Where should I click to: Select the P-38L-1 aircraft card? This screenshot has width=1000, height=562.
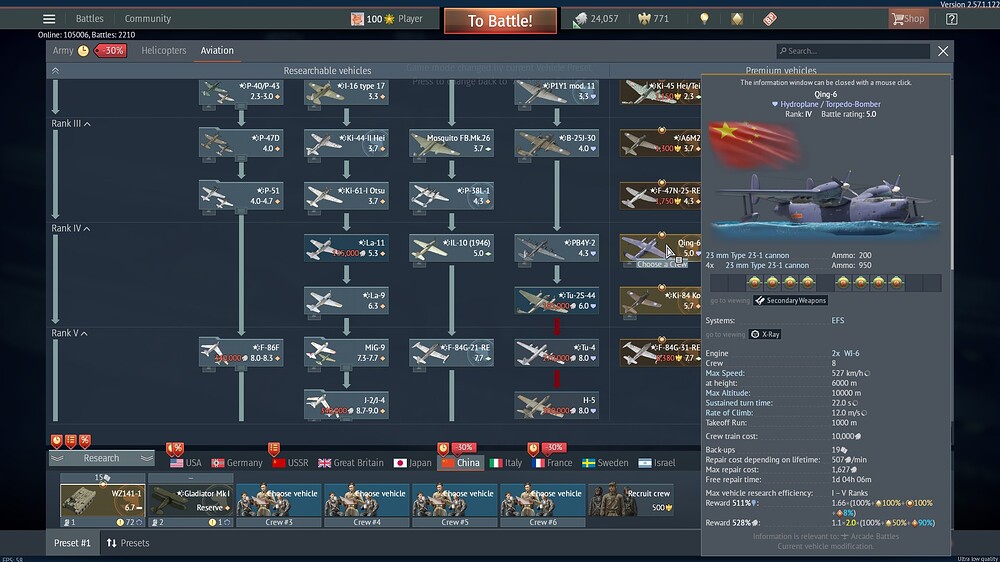[452, 195]
